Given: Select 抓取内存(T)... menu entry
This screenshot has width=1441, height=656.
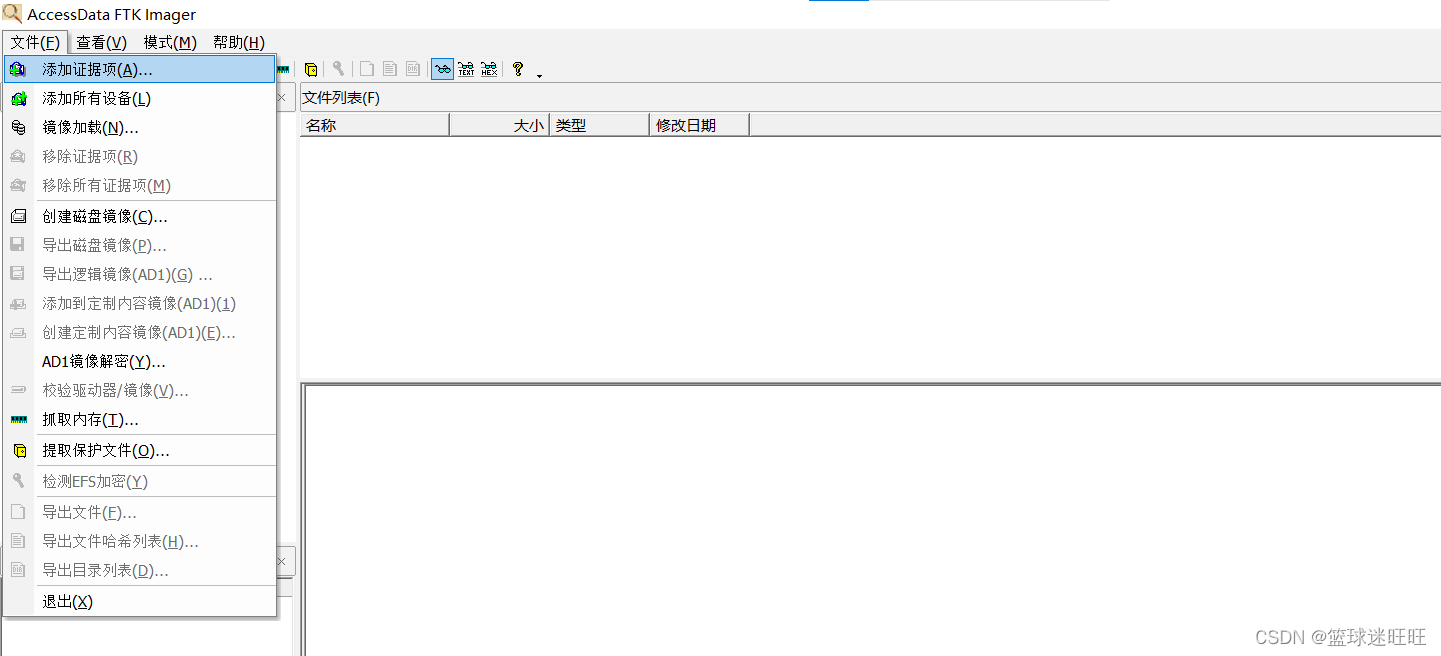Looking at the screenshot, I should 139,419.
